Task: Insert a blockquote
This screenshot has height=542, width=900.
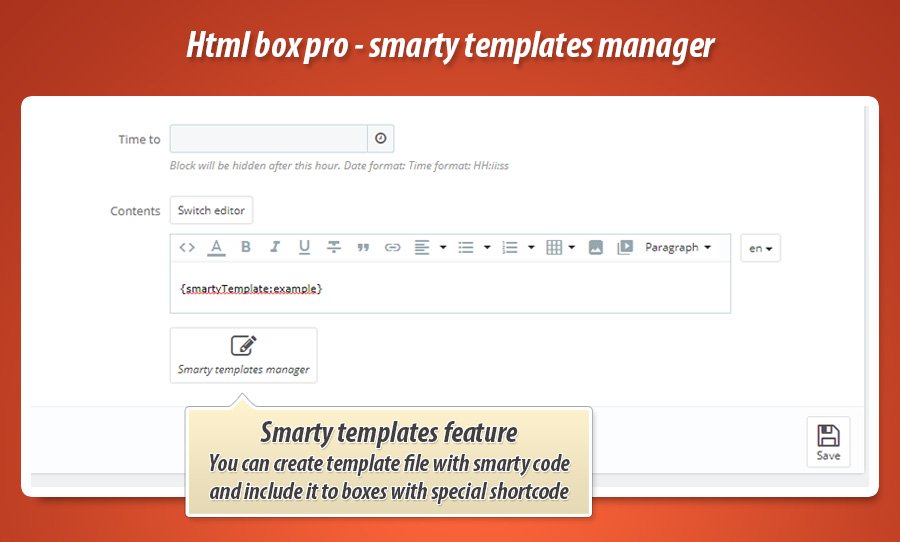Action: (363, 247)
